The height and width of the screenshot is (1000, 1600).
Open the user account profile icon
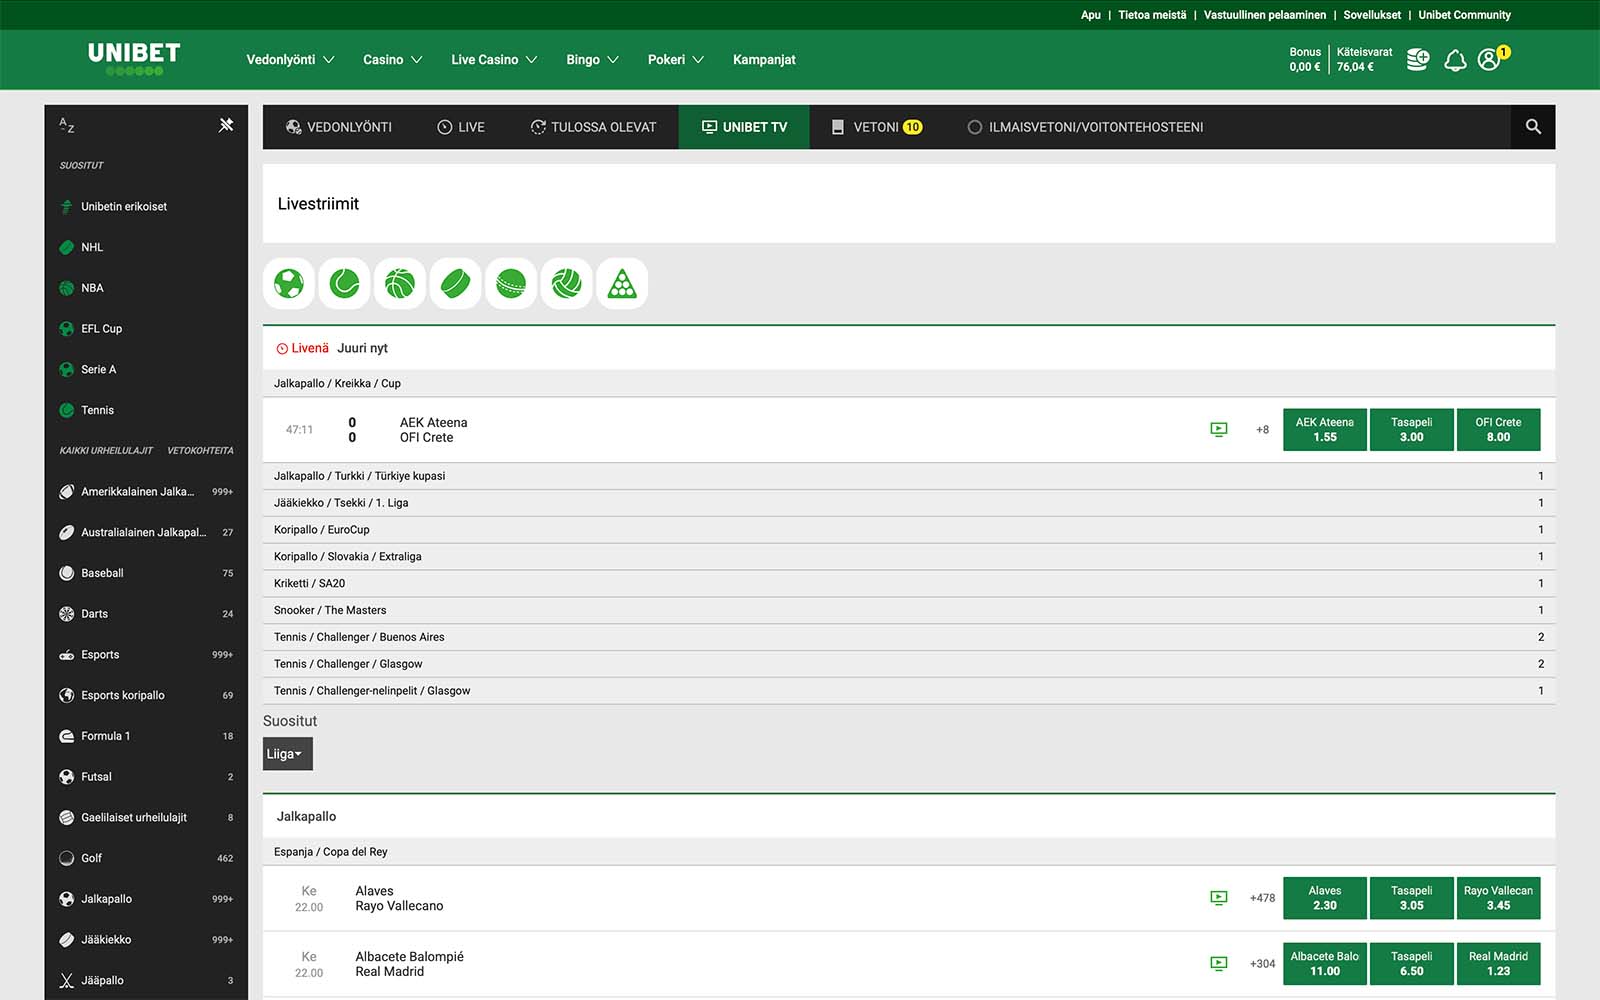(x=1489, y=60)
